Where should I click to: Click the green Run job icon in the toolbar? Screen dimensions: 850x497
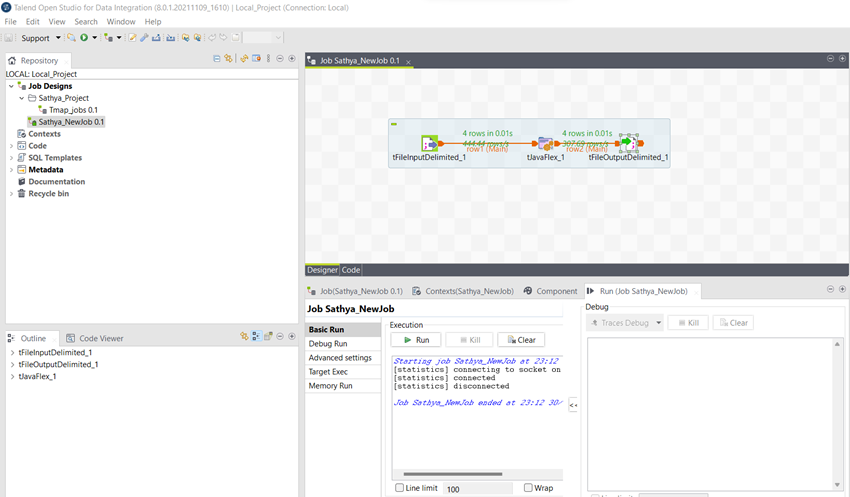84,37
